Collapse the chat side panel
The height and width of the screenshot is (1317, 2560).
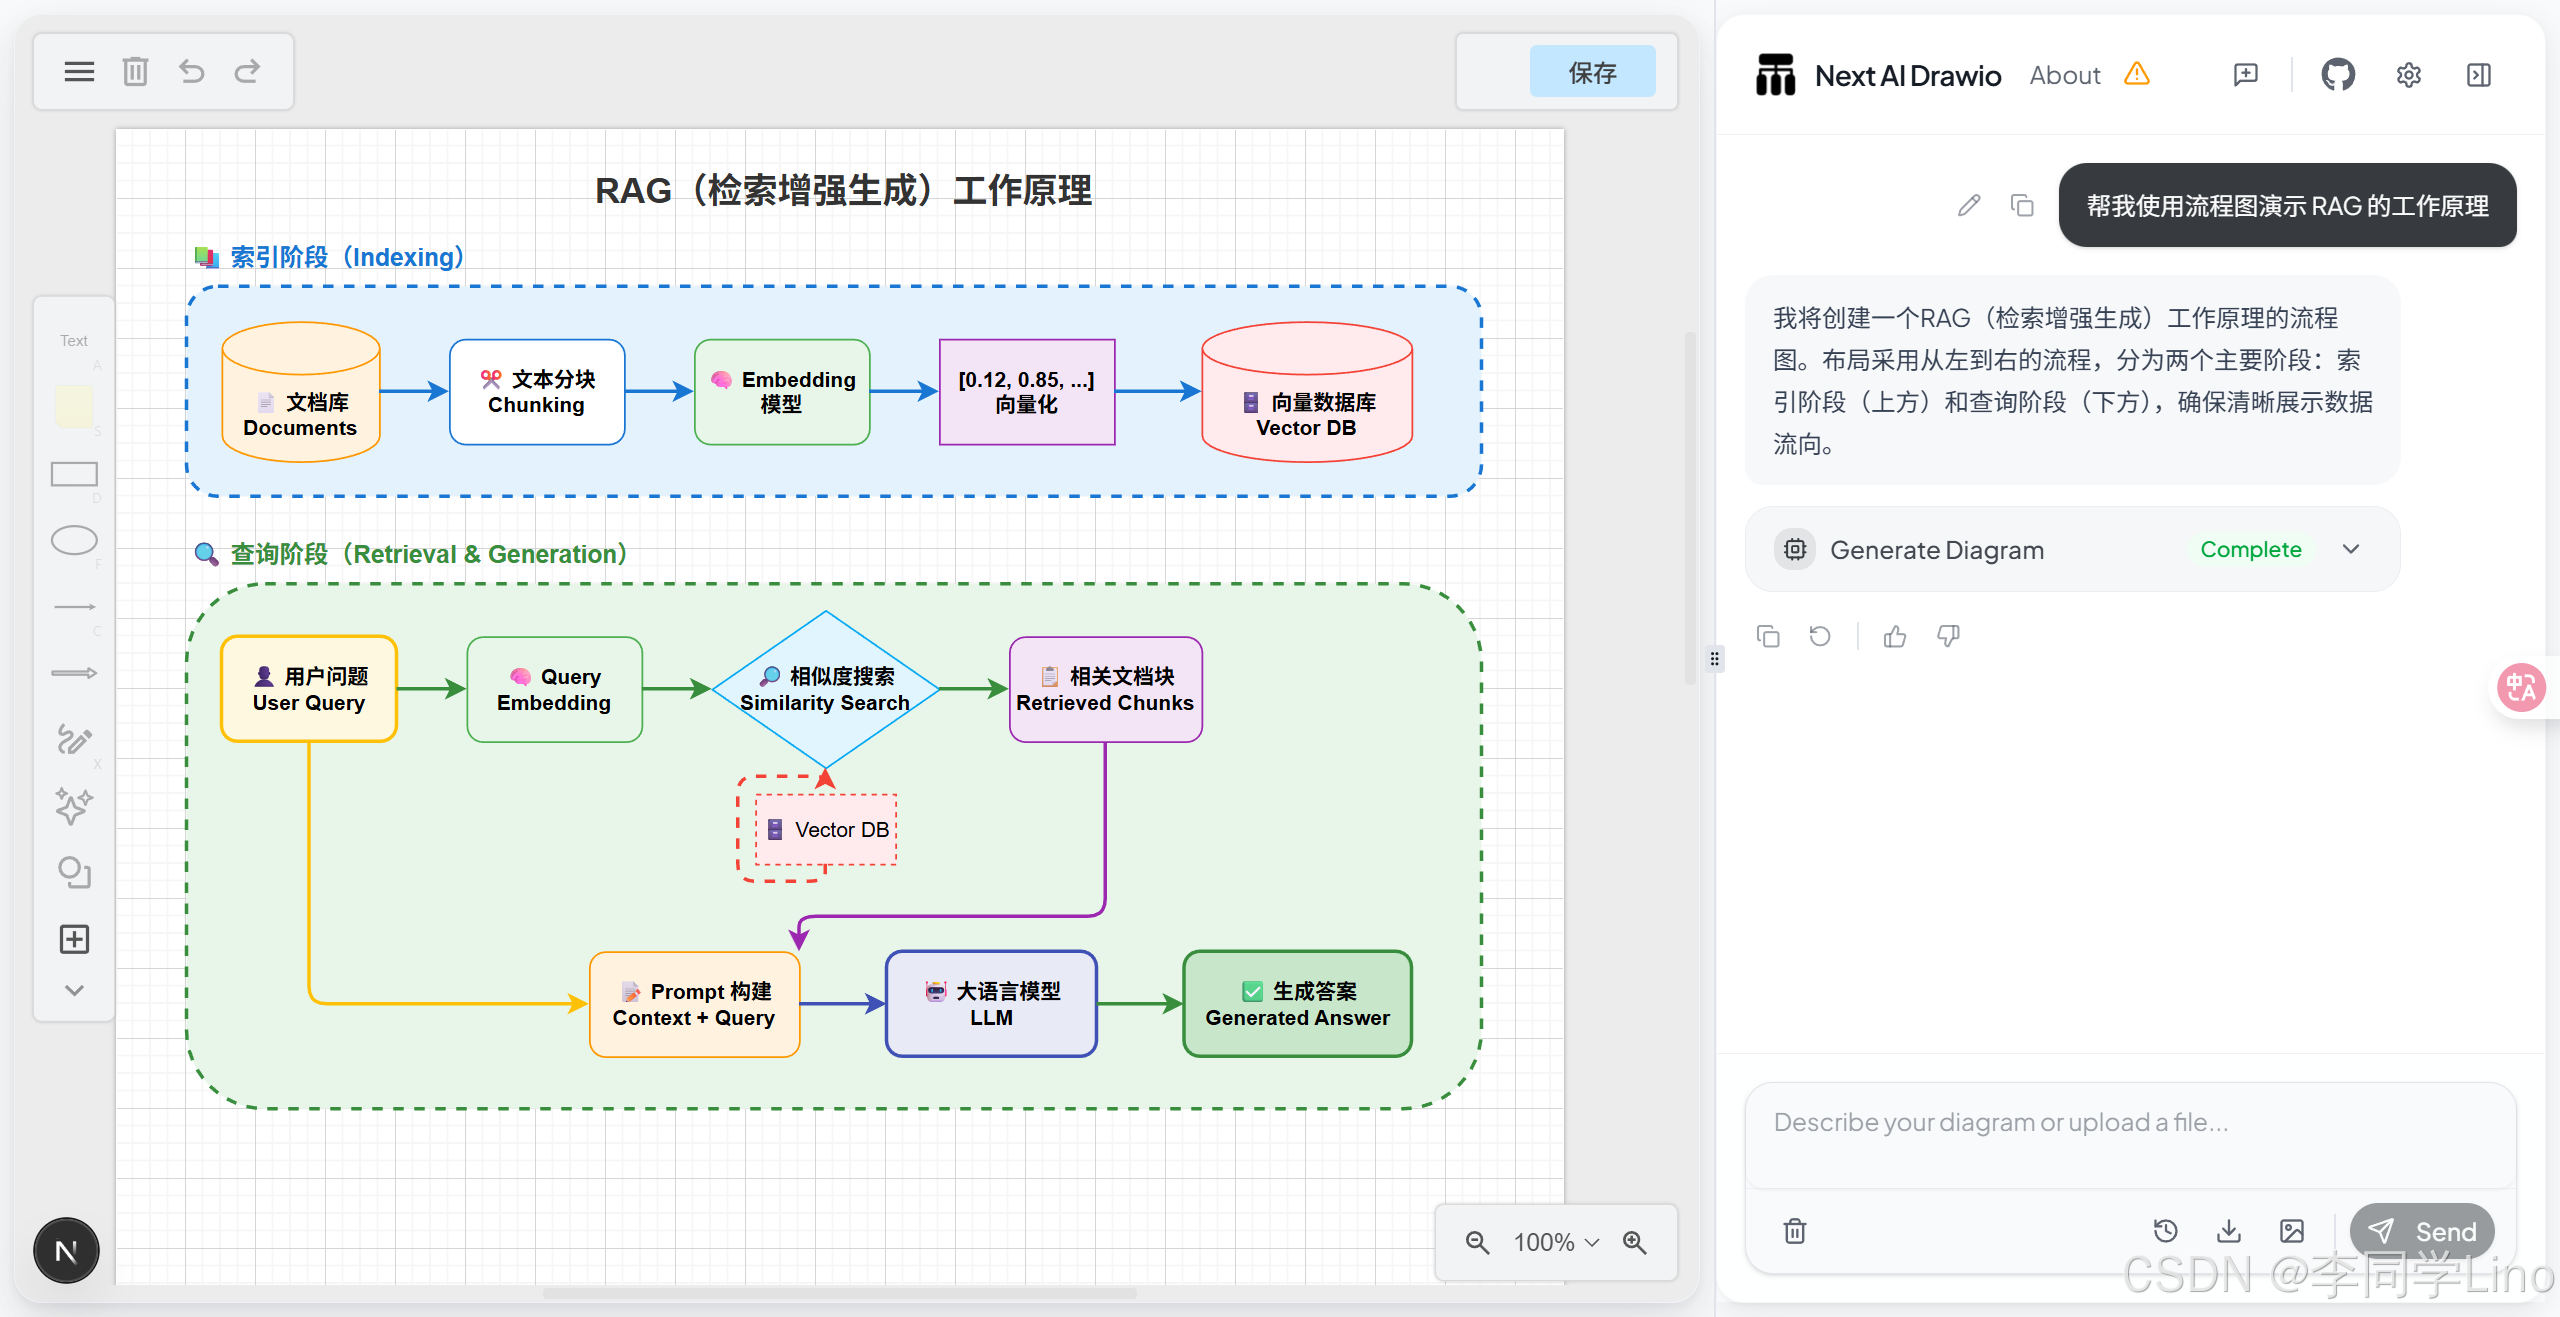click(x=2479, y=75)
